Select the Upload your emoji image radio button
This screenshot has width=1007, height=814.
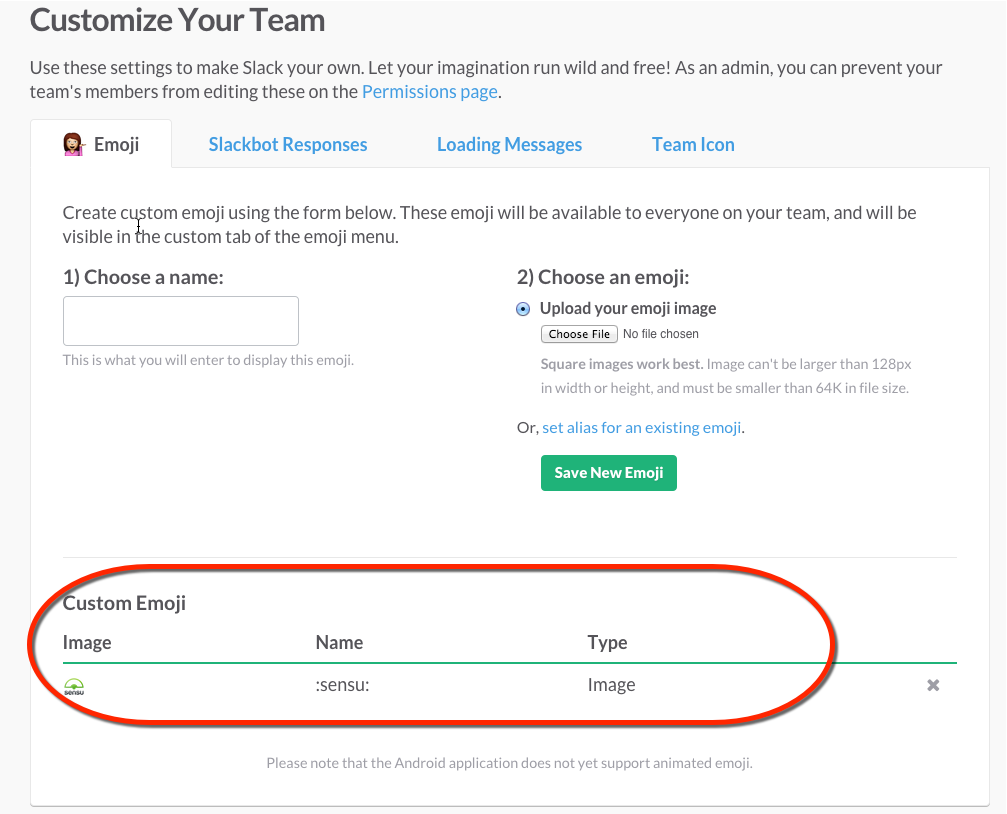pos(523,309)
